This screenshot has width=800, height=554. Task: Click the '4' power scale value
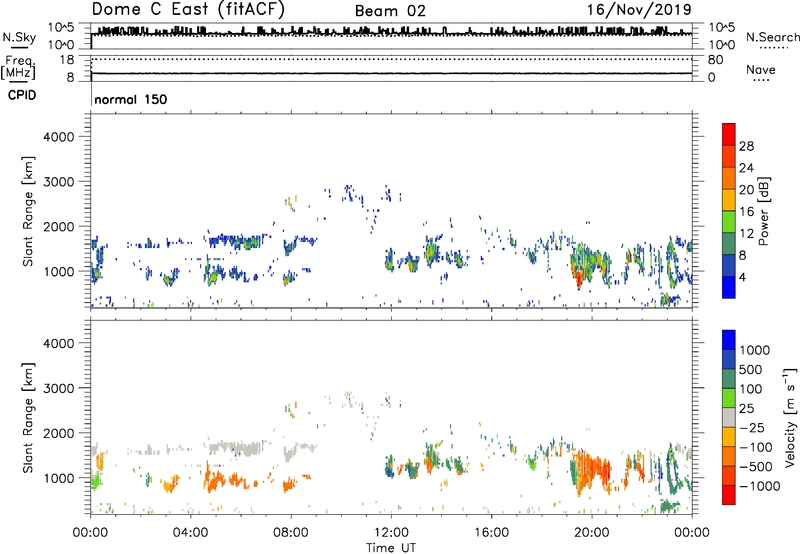coord(743,277)
